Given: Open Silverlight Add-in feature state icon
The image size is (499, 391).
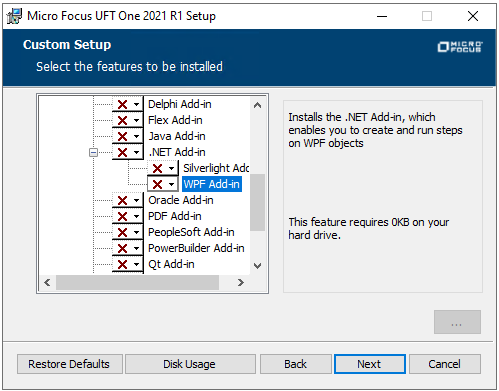Looking at the screenshot, I should 163,168.
